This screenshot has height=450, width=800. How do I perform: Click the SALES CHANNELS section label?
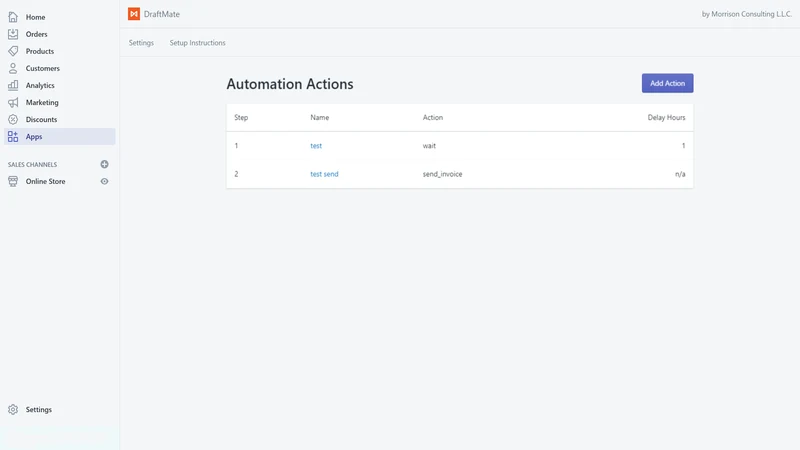coord(32,164)
